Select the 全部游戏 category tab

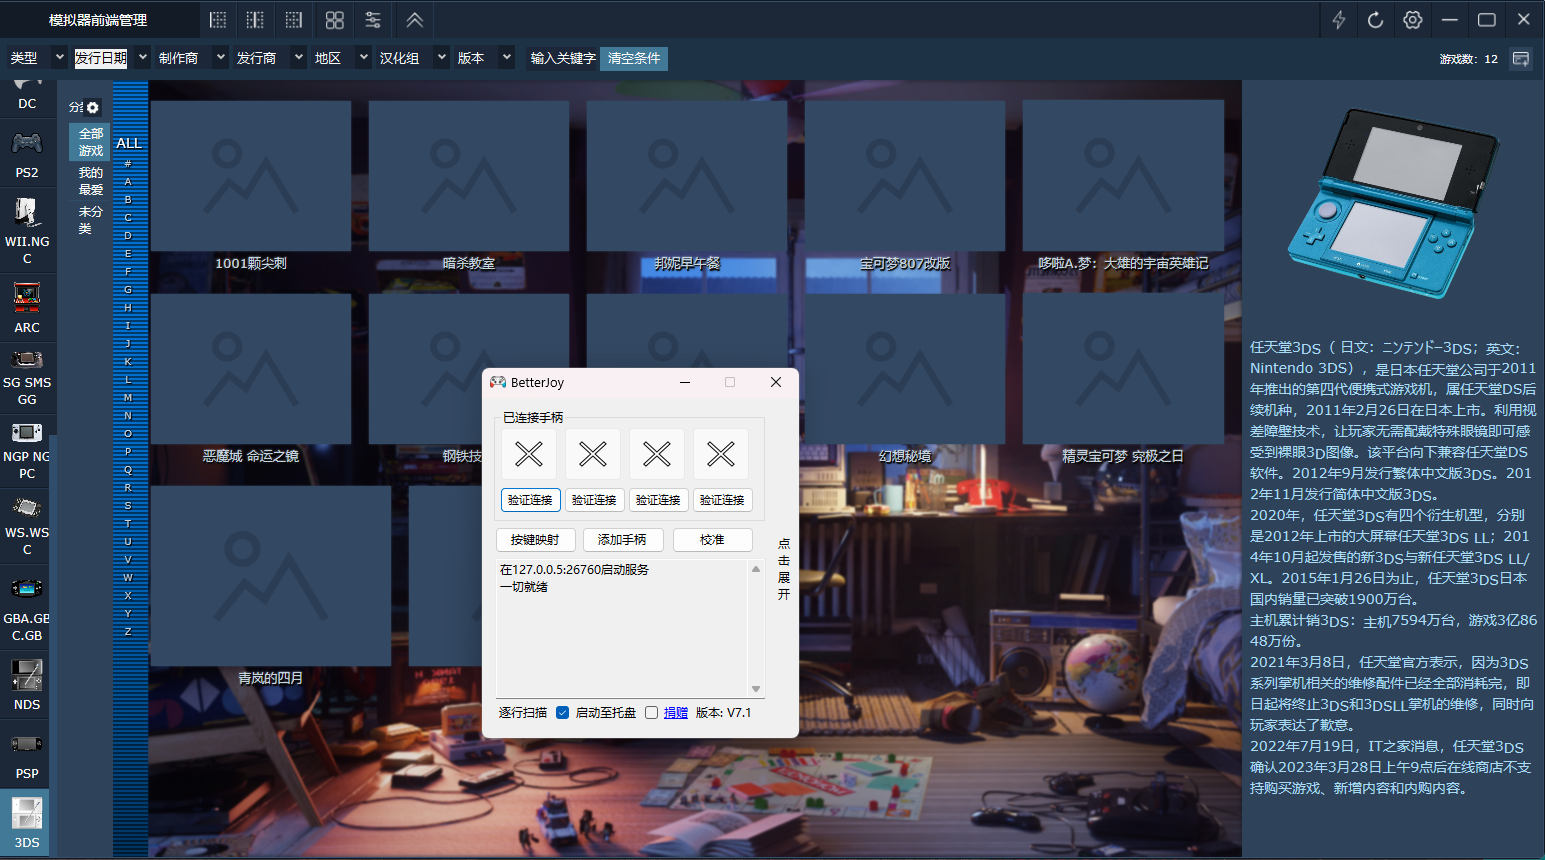(91, 142)
